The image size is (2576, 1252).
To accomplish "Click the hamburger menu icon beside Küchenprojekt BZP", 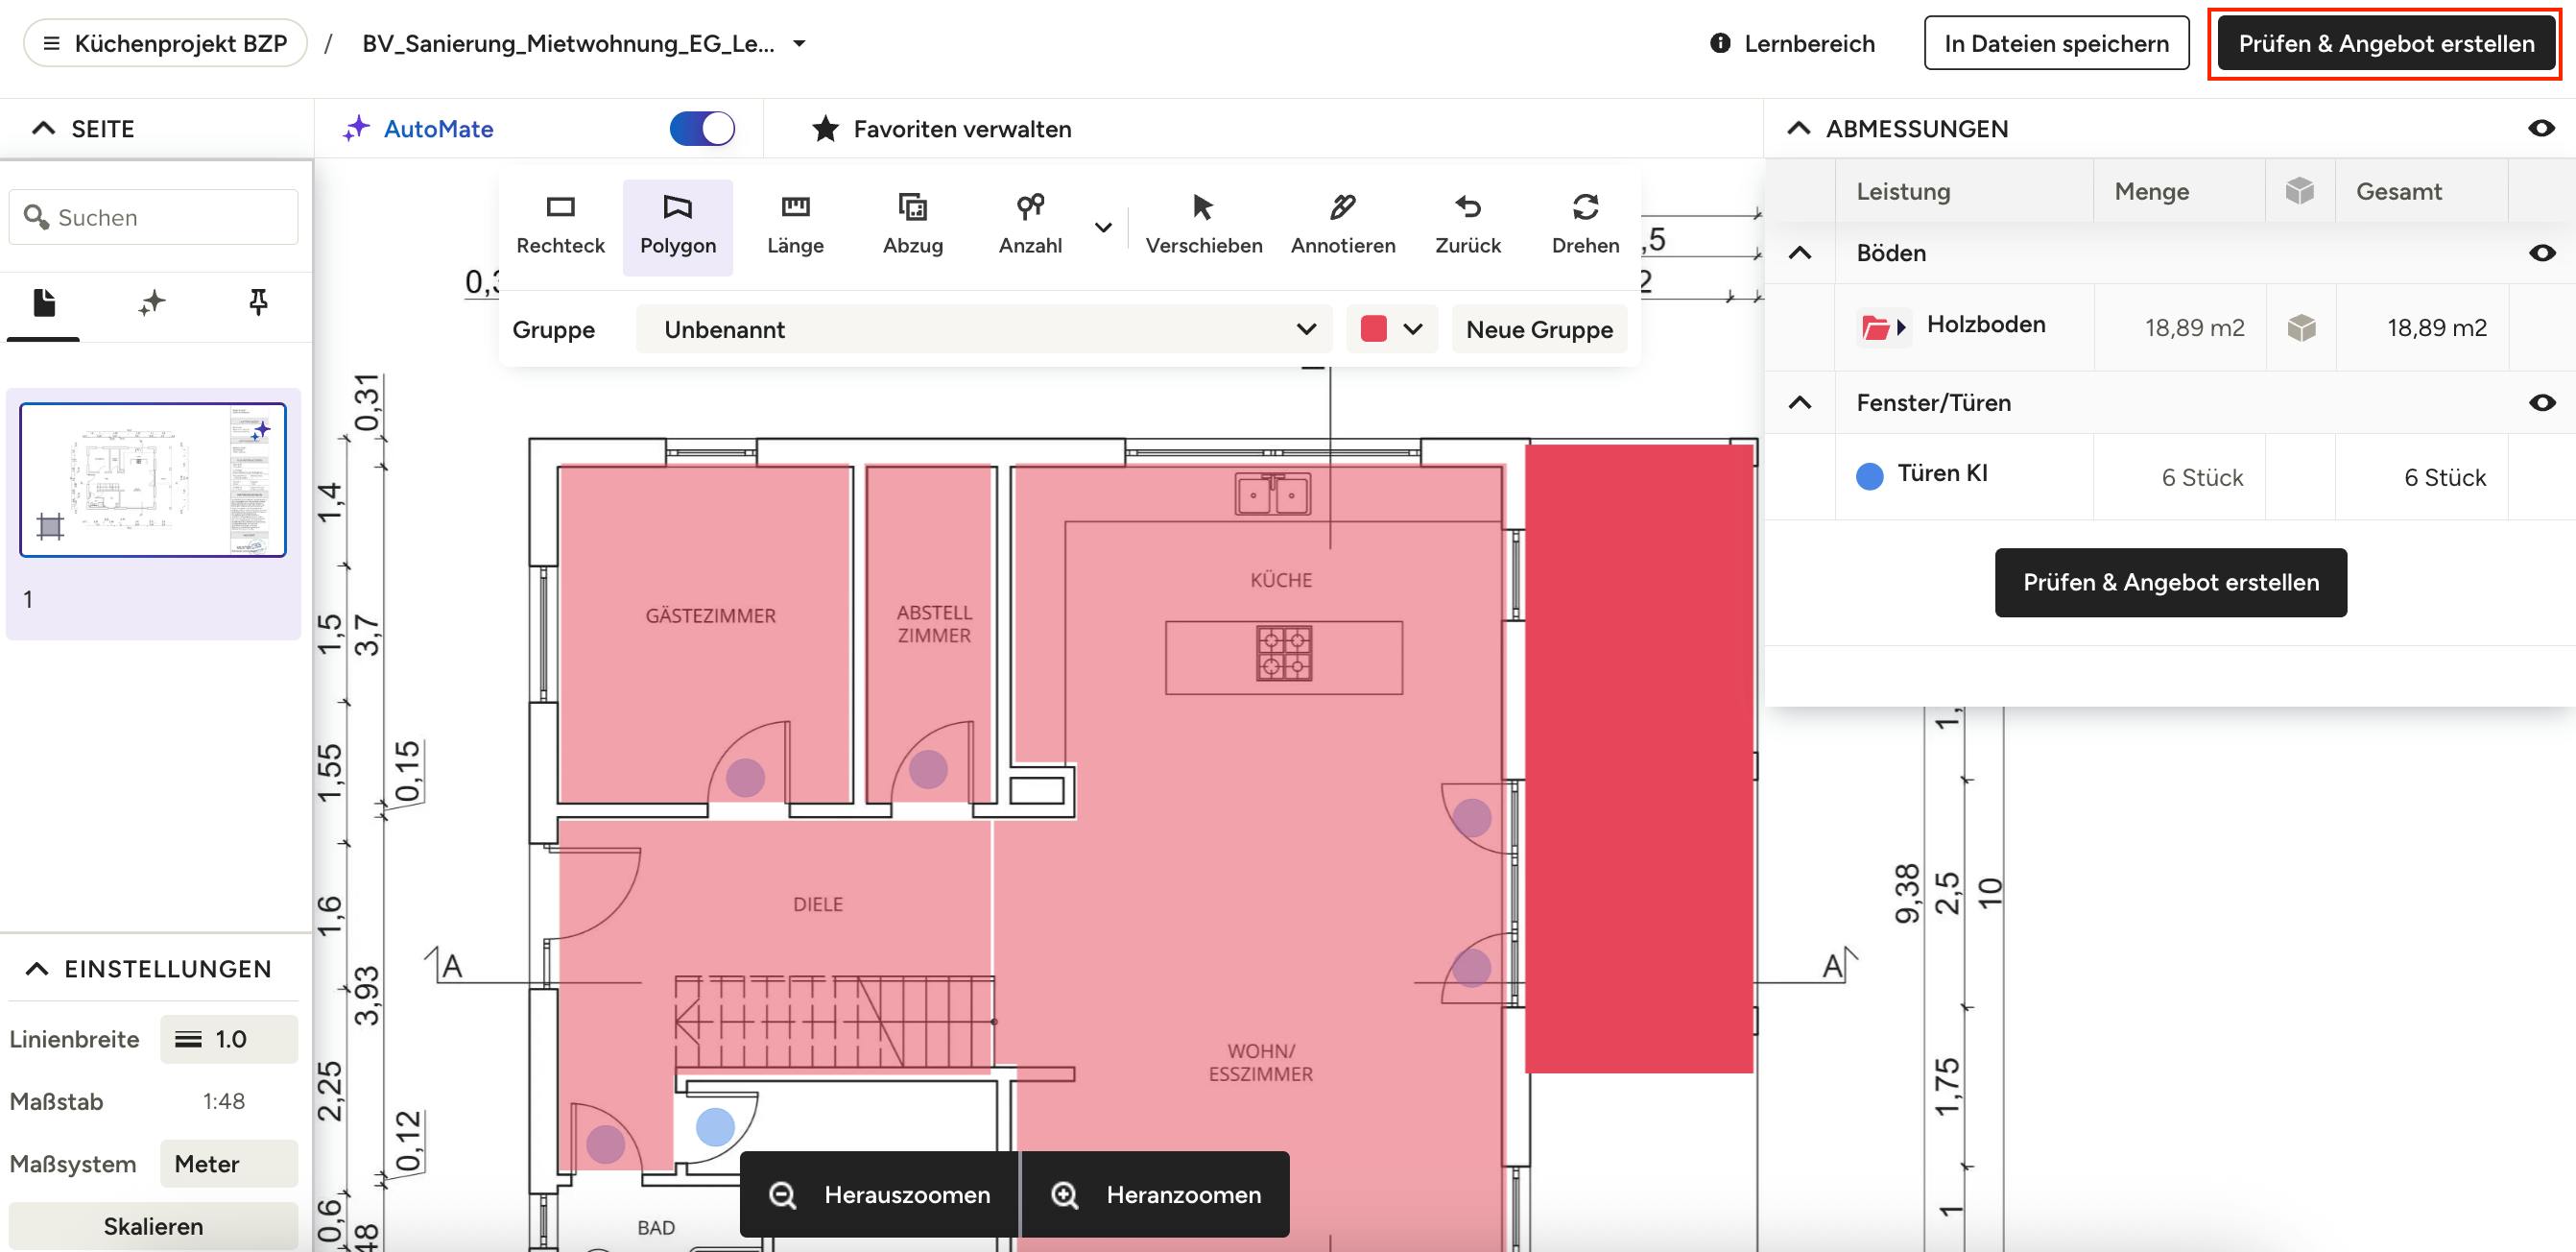I will pos(52,44).
